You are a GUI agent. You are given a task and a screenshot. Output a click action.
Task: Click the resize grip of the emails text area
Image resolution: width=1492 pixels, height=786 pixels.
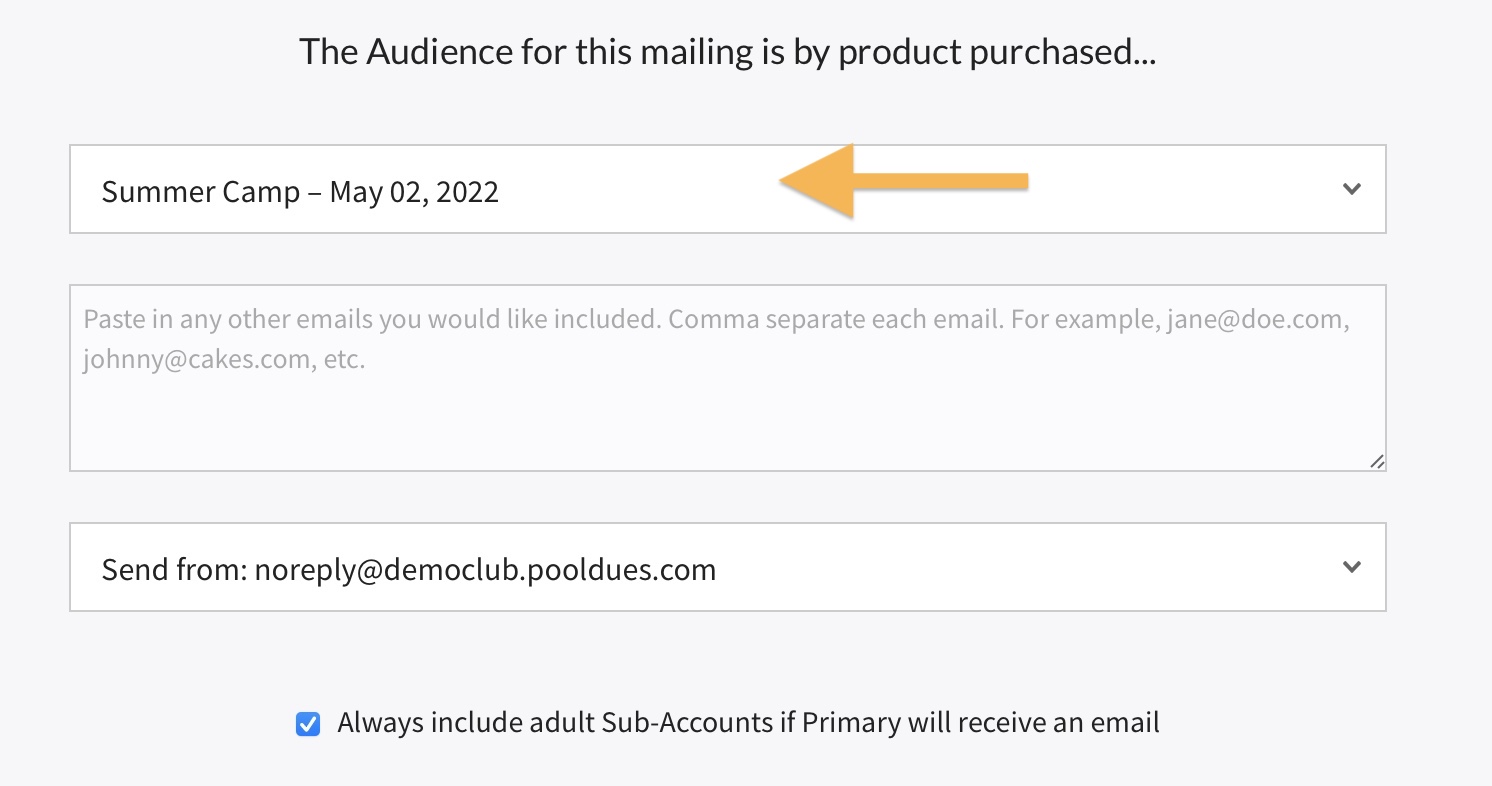[1377, 462]
